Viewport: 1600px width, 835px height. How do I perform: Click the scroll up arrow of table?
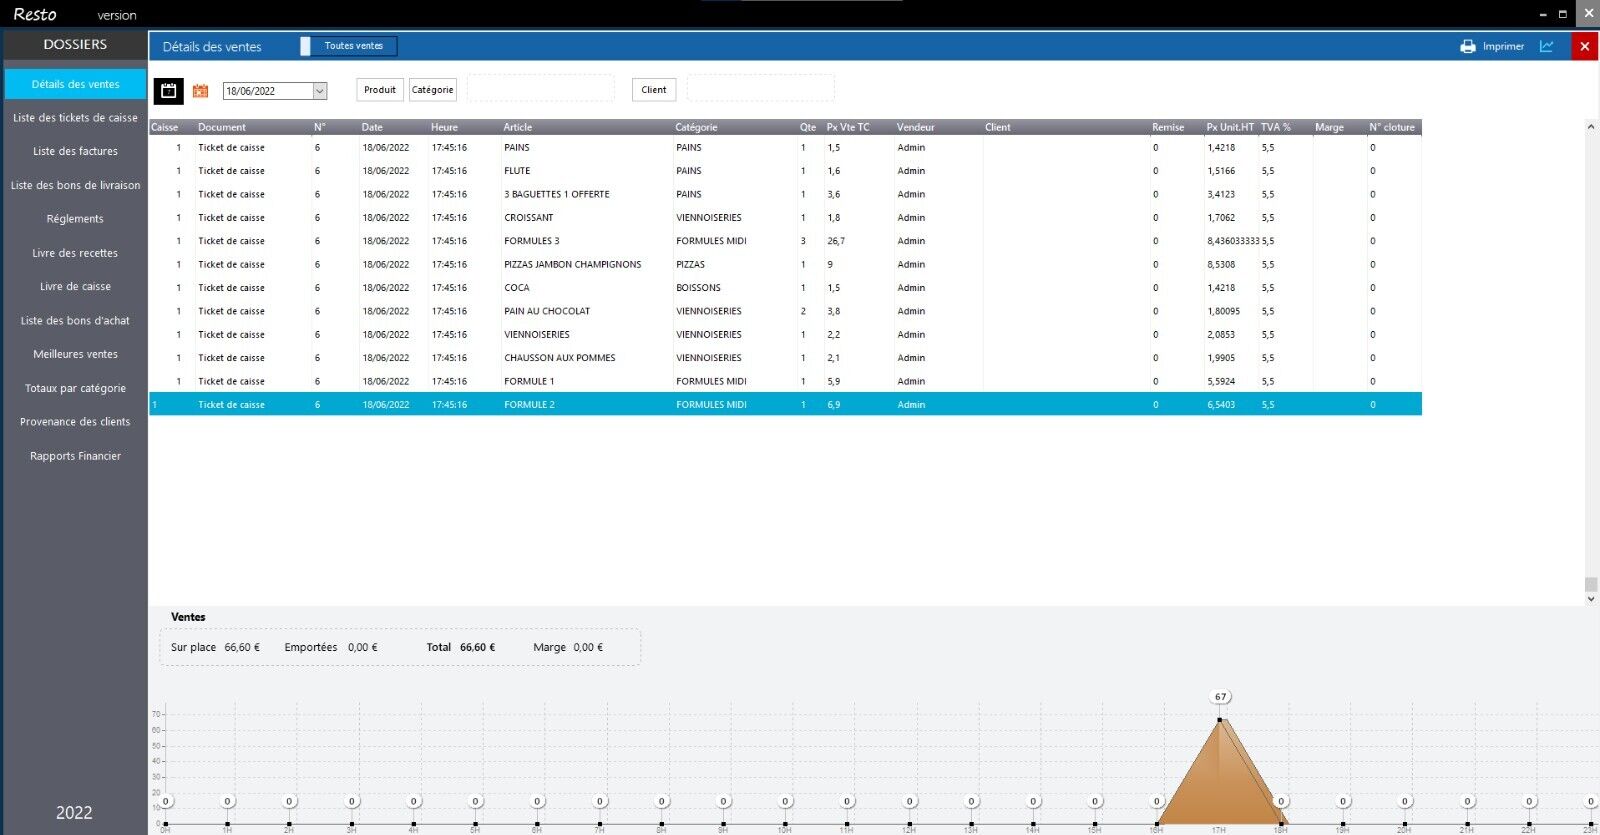[x=1590, y=127]
